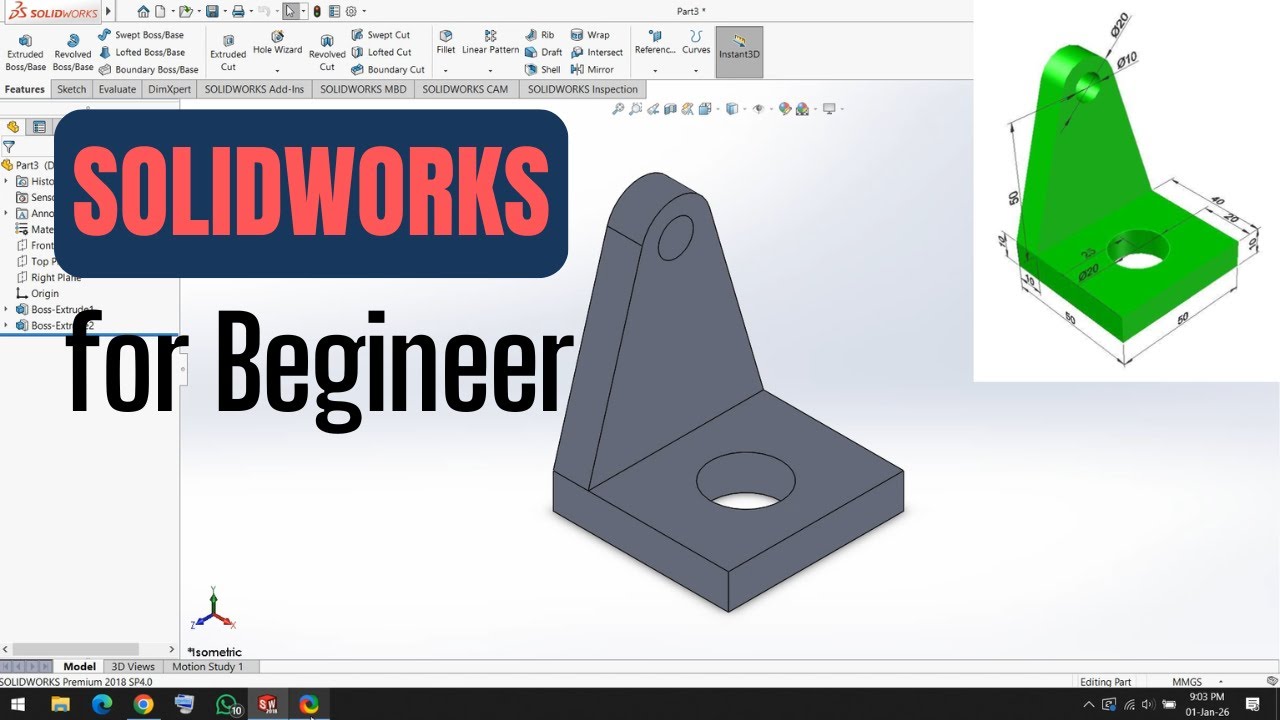The height and width of the screenshot is (720, 1280).
Task: Choose the Rib feature
Action: [x=540, y=35]
